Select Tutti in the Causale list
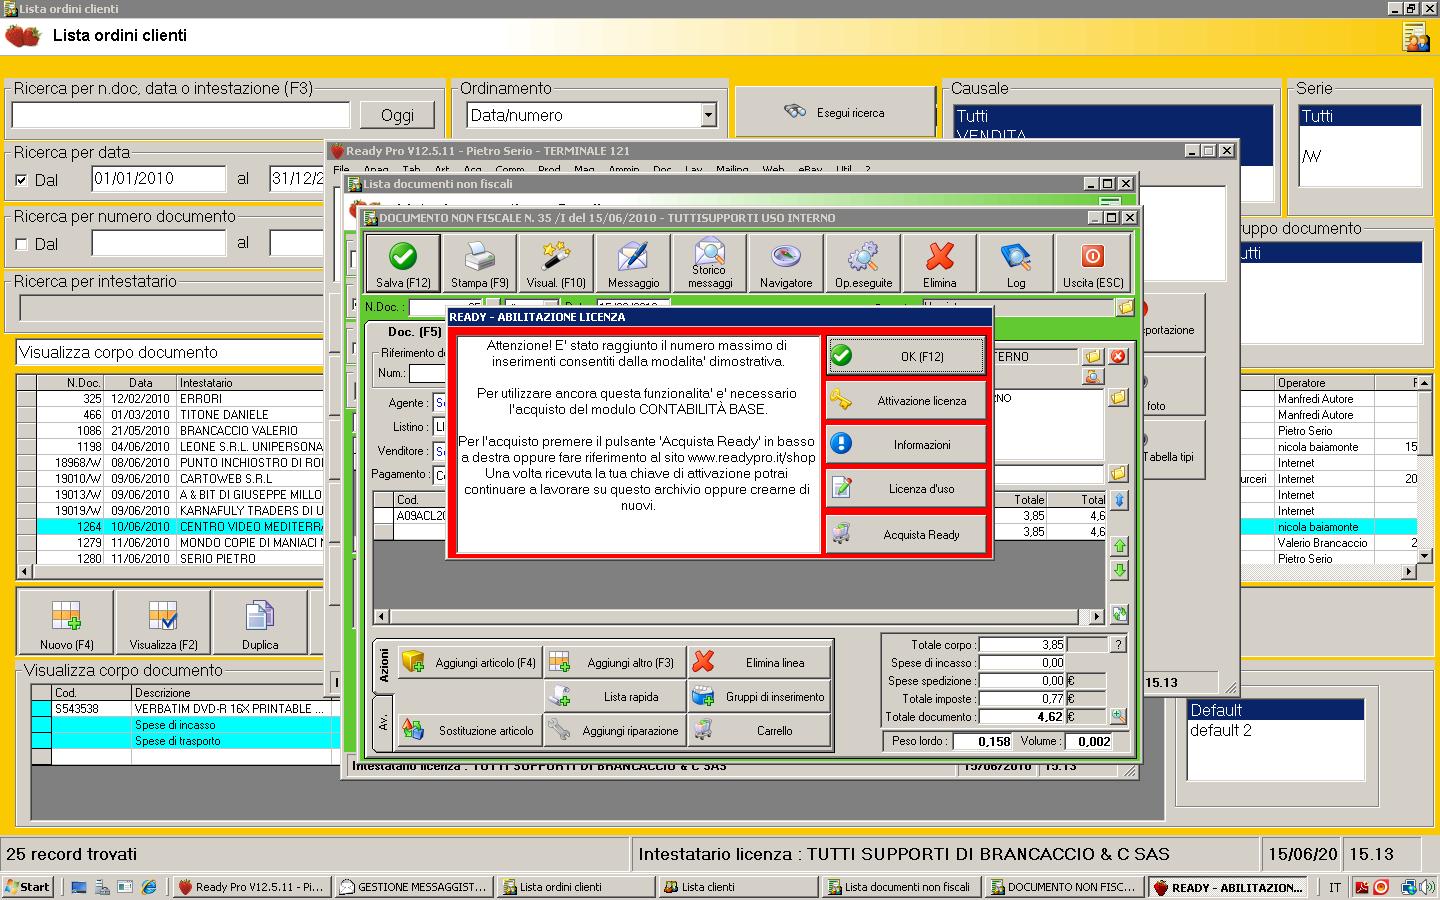The image size is (1440, 900). [x=1113, y=116]
